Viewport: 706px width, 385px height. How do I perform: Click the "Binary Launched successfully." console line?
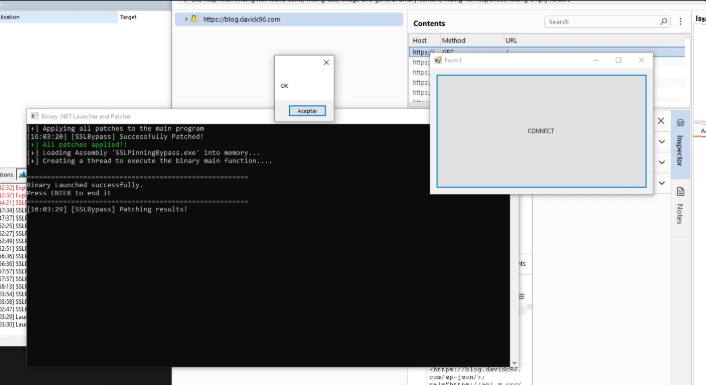coord(85,185)
